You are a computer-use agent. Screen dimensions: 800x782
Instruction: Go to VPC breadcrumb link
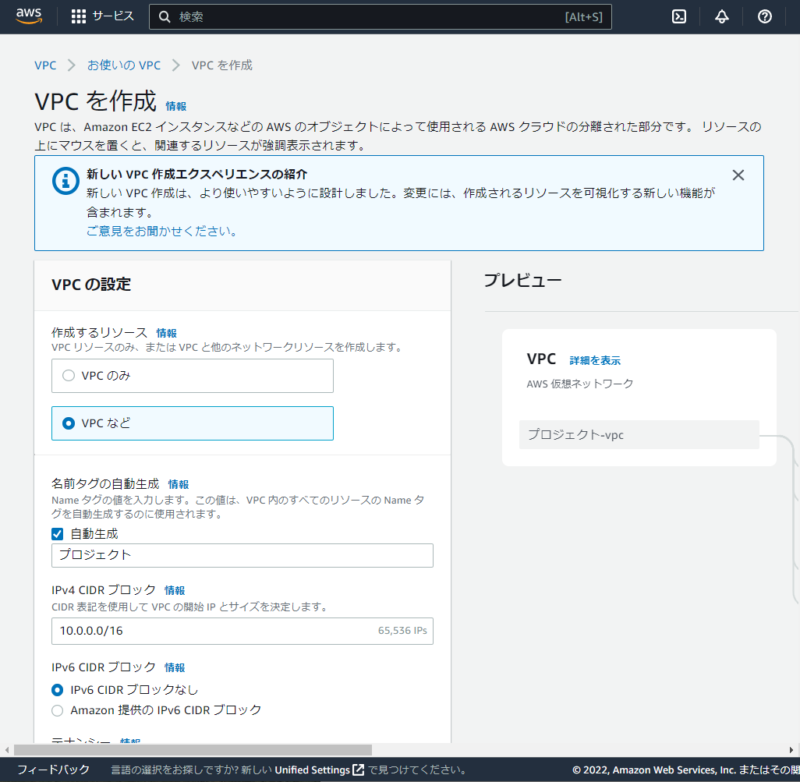[45, 65]
